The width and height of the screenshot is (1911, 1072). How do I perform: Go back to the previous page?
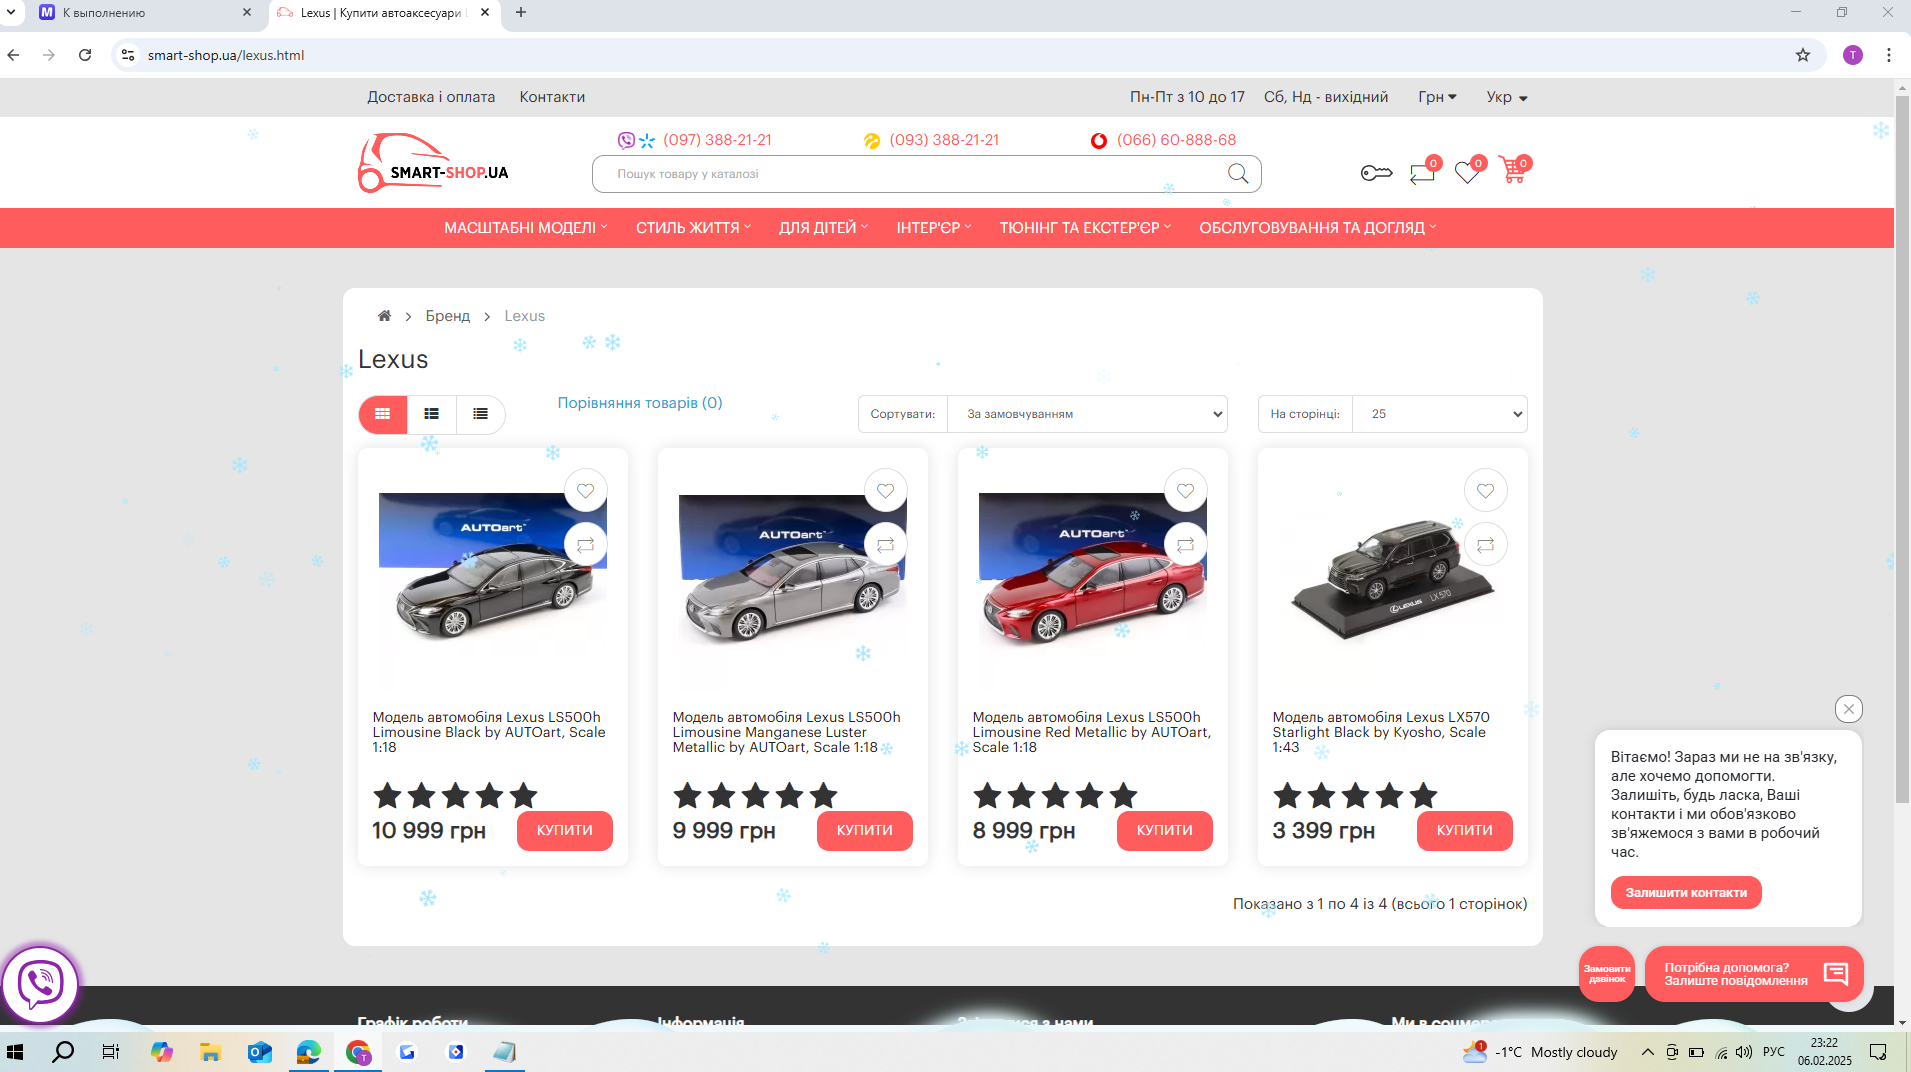pyautogui.click(x=14, y=55)
